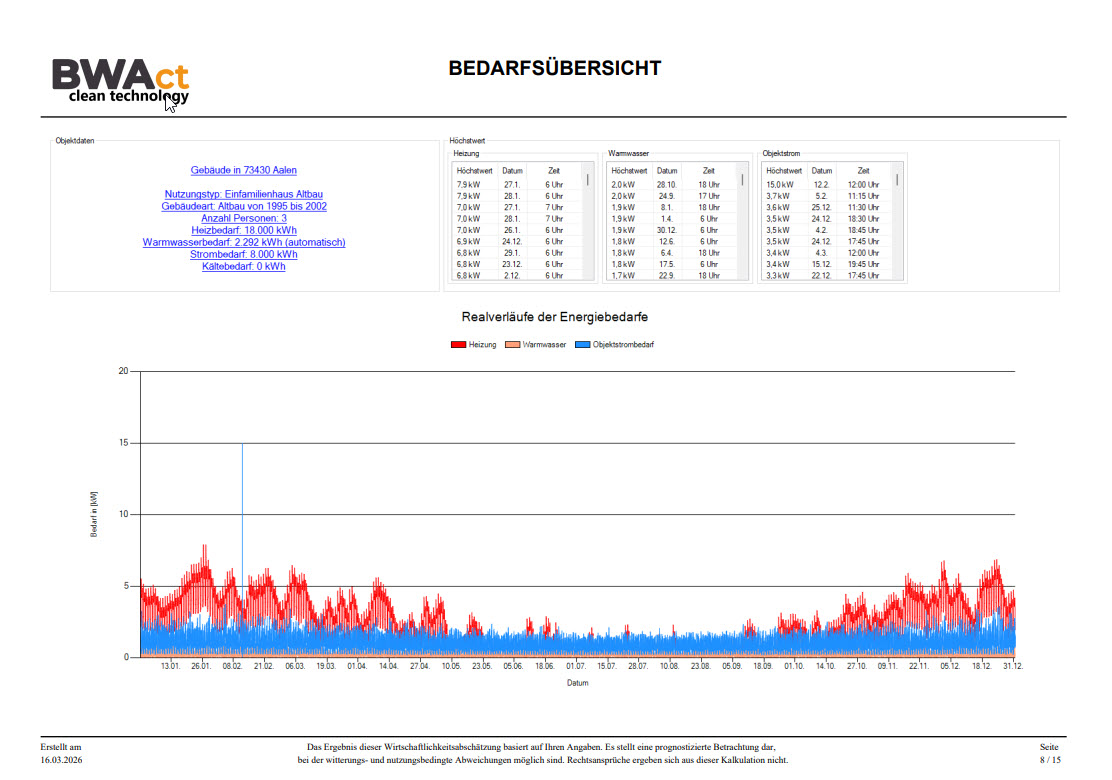The width and height of the screenshot is (1112, 780).
Task: Click the 'Heizbedarf: 18.000 kWh' link
Action: (243, 230)
